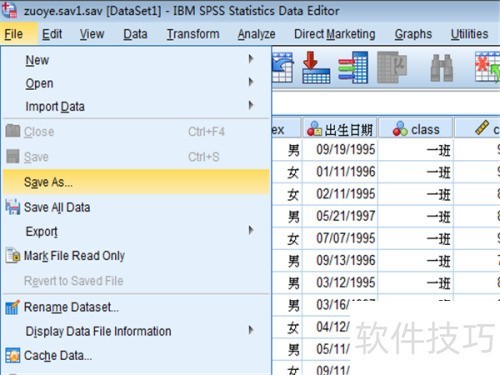The image size is (500, 375).
Task: Select Open in the File menu
Action: (x=136, y=83)
